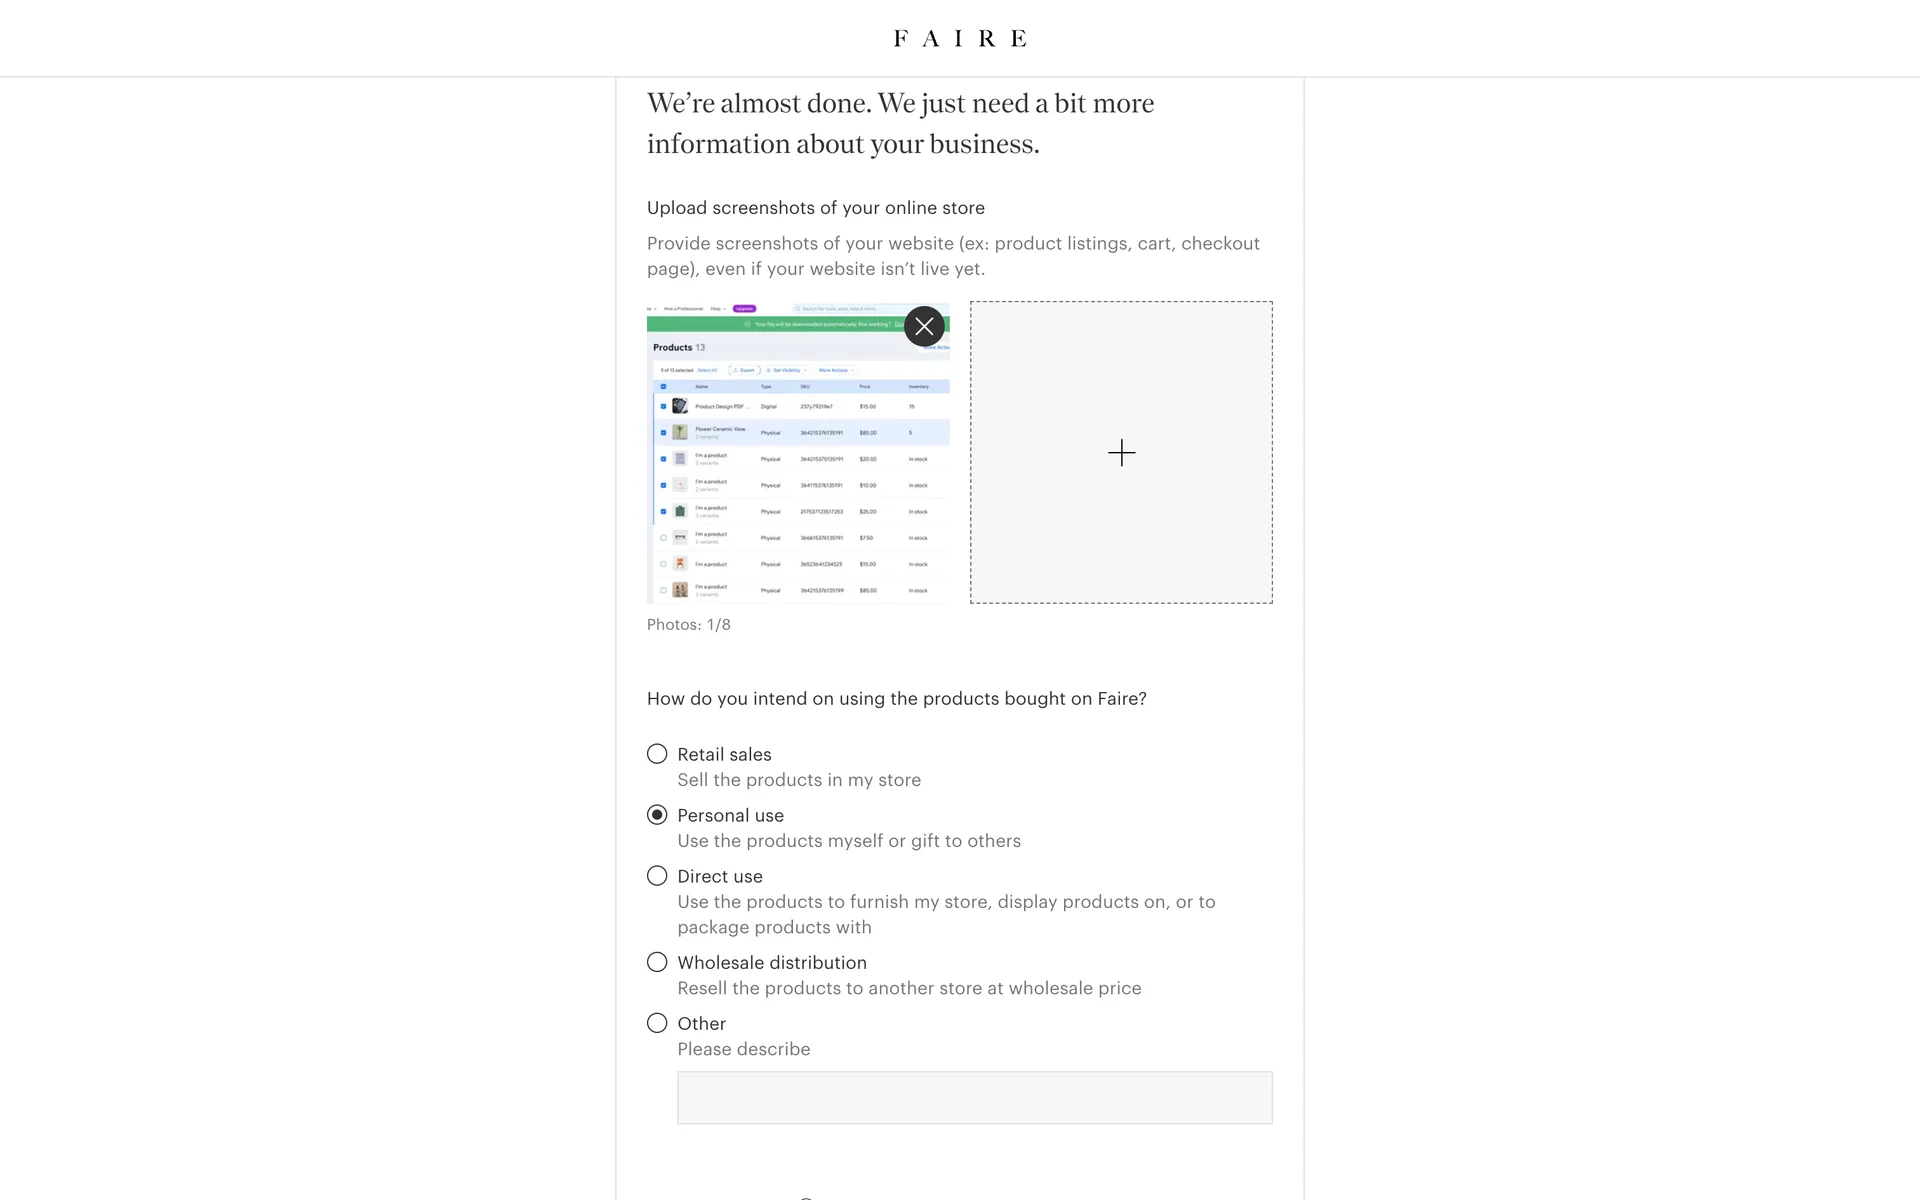Click the plus icon to add screenshot
1920x1200 pixels.
point(1121,452)
